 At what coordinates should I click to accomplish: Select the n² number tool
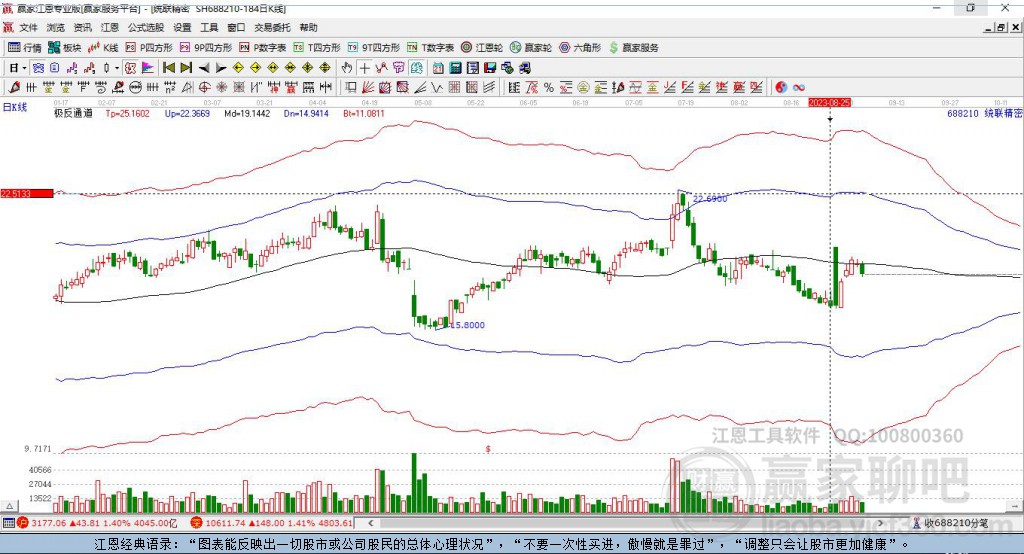170,87
